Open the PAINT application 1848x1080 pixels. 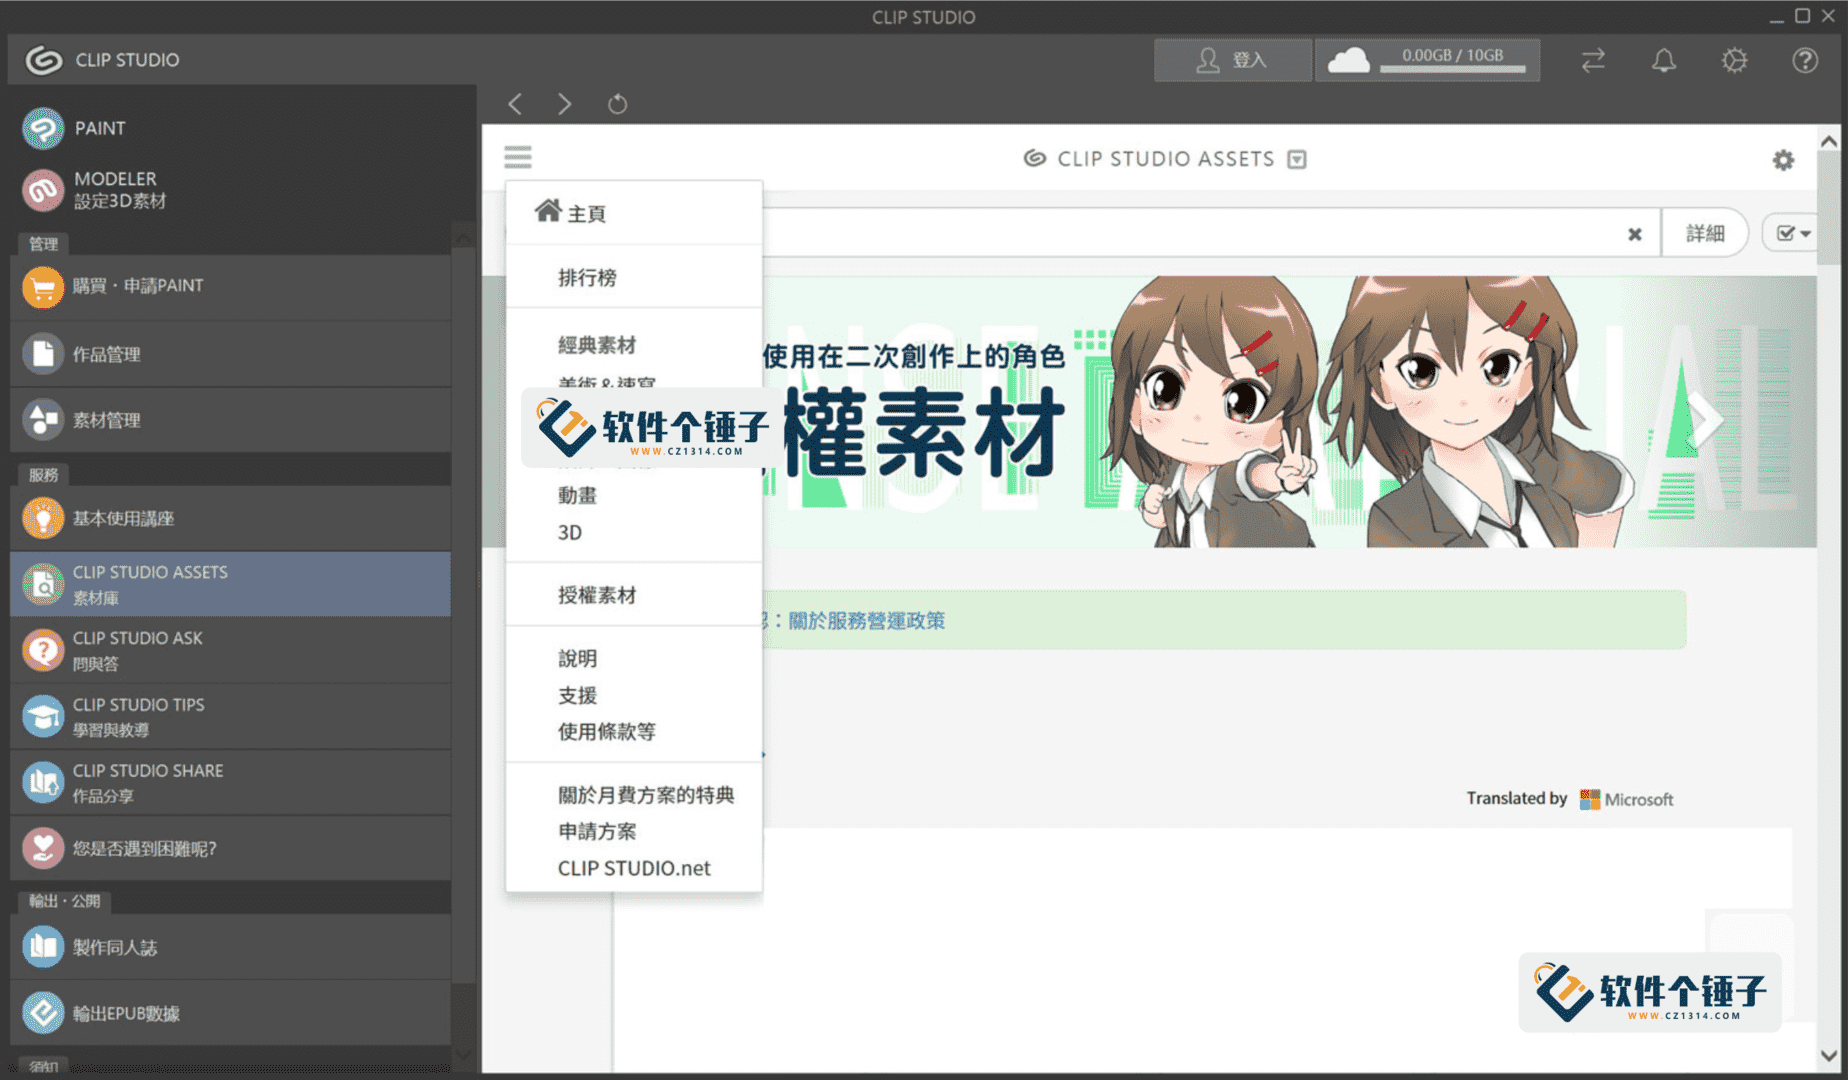point(98,128)
